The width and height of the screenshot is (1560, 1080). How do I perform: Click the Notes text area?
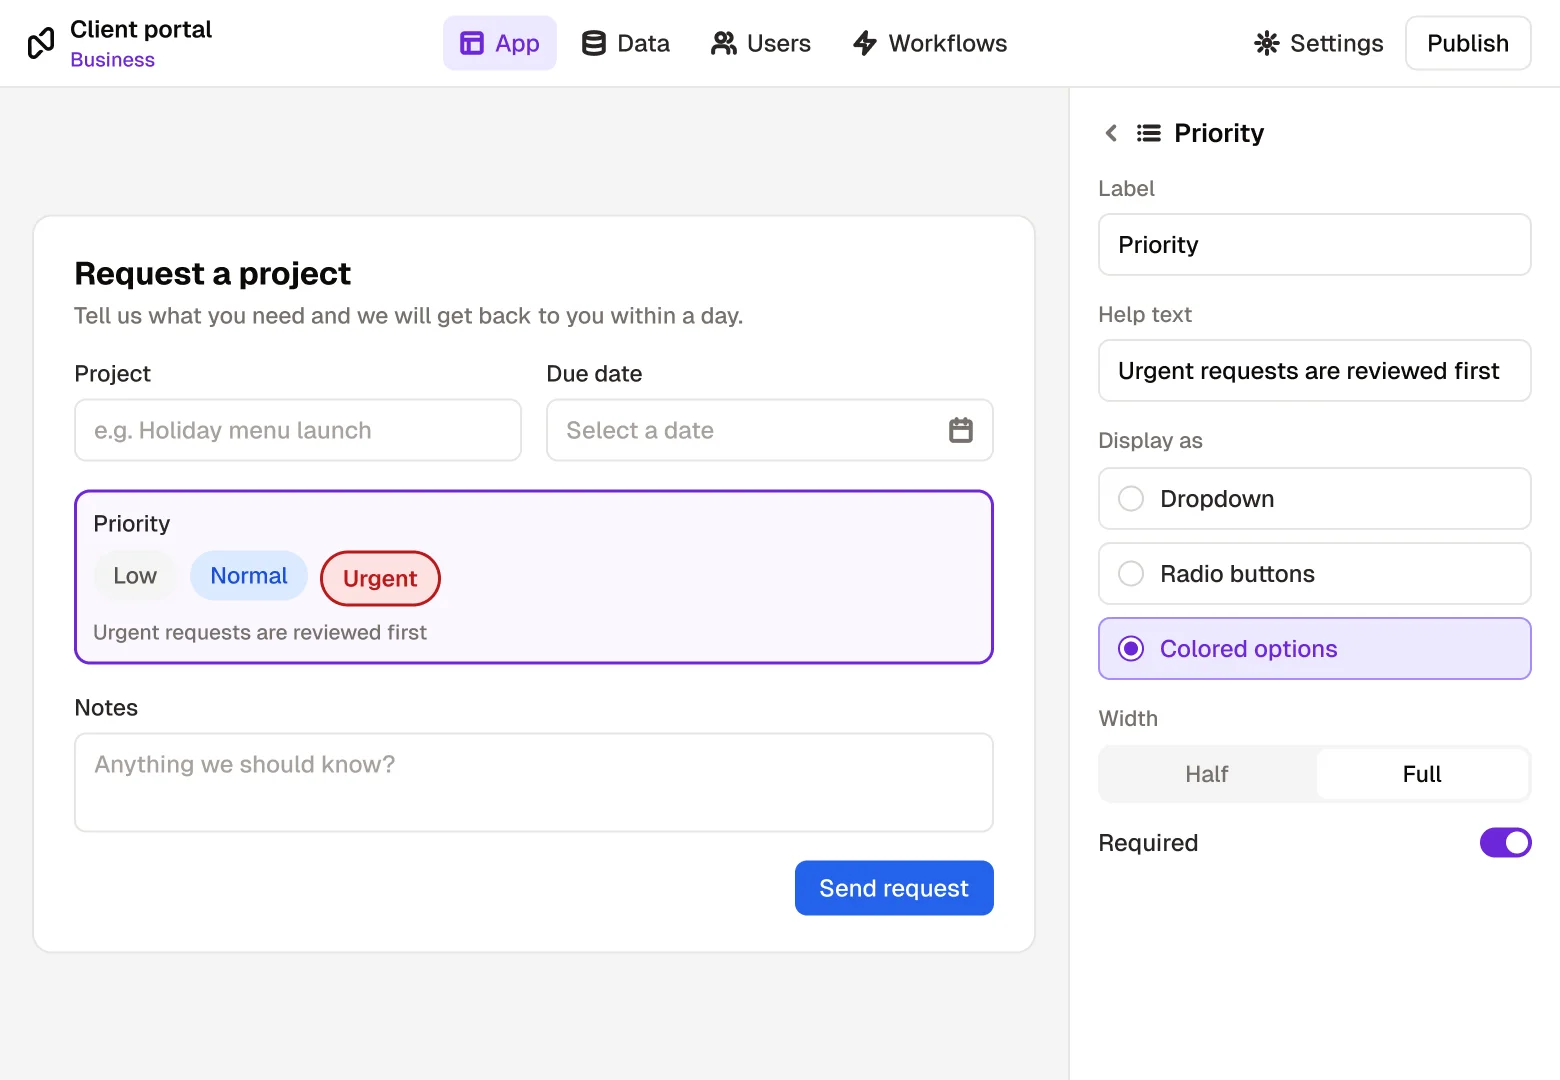(534, 783)
